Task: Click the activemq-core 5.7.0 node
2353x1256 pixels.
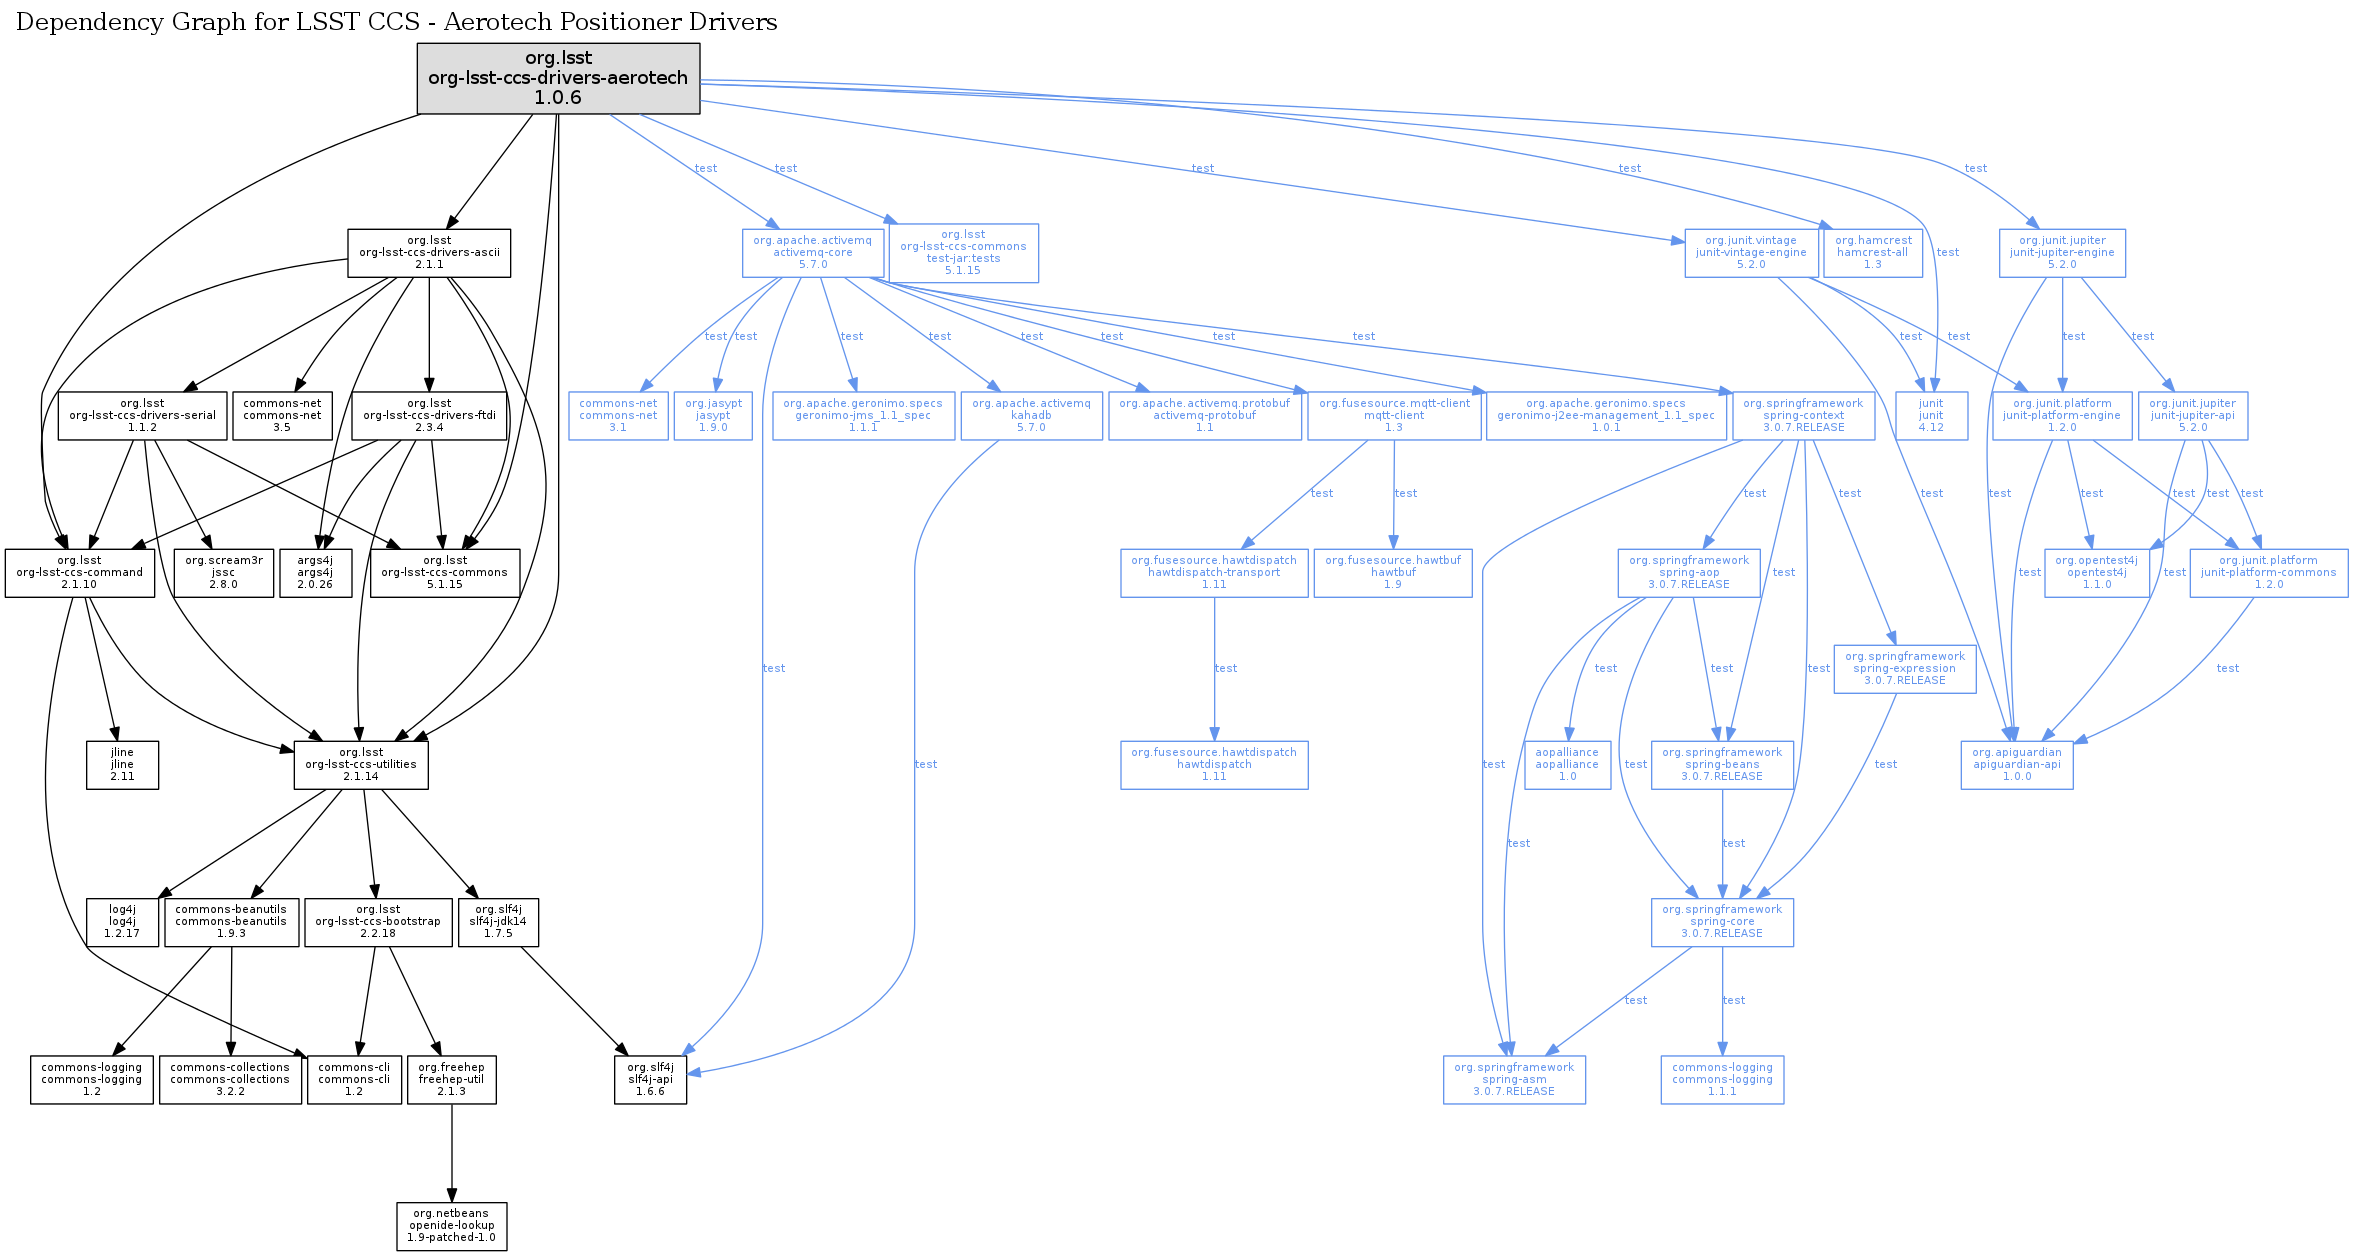Action: point(813,253)
